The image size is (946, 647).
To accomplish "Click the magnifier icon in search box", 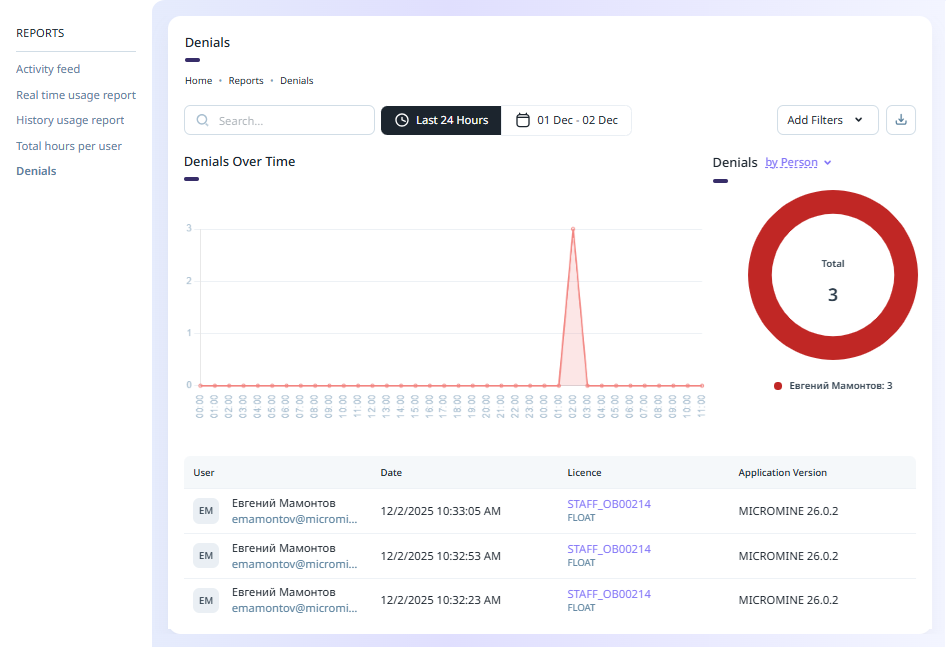I will (203, 120).
